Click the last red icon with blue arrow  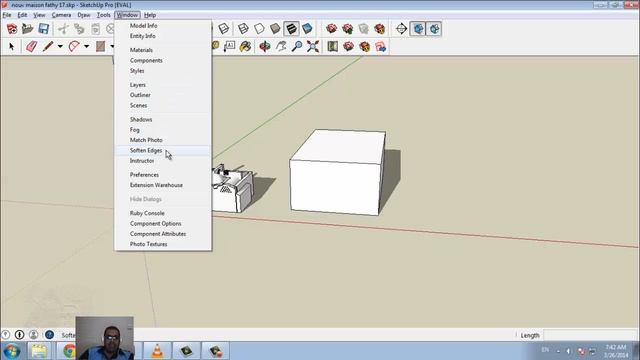pos(380,47)
